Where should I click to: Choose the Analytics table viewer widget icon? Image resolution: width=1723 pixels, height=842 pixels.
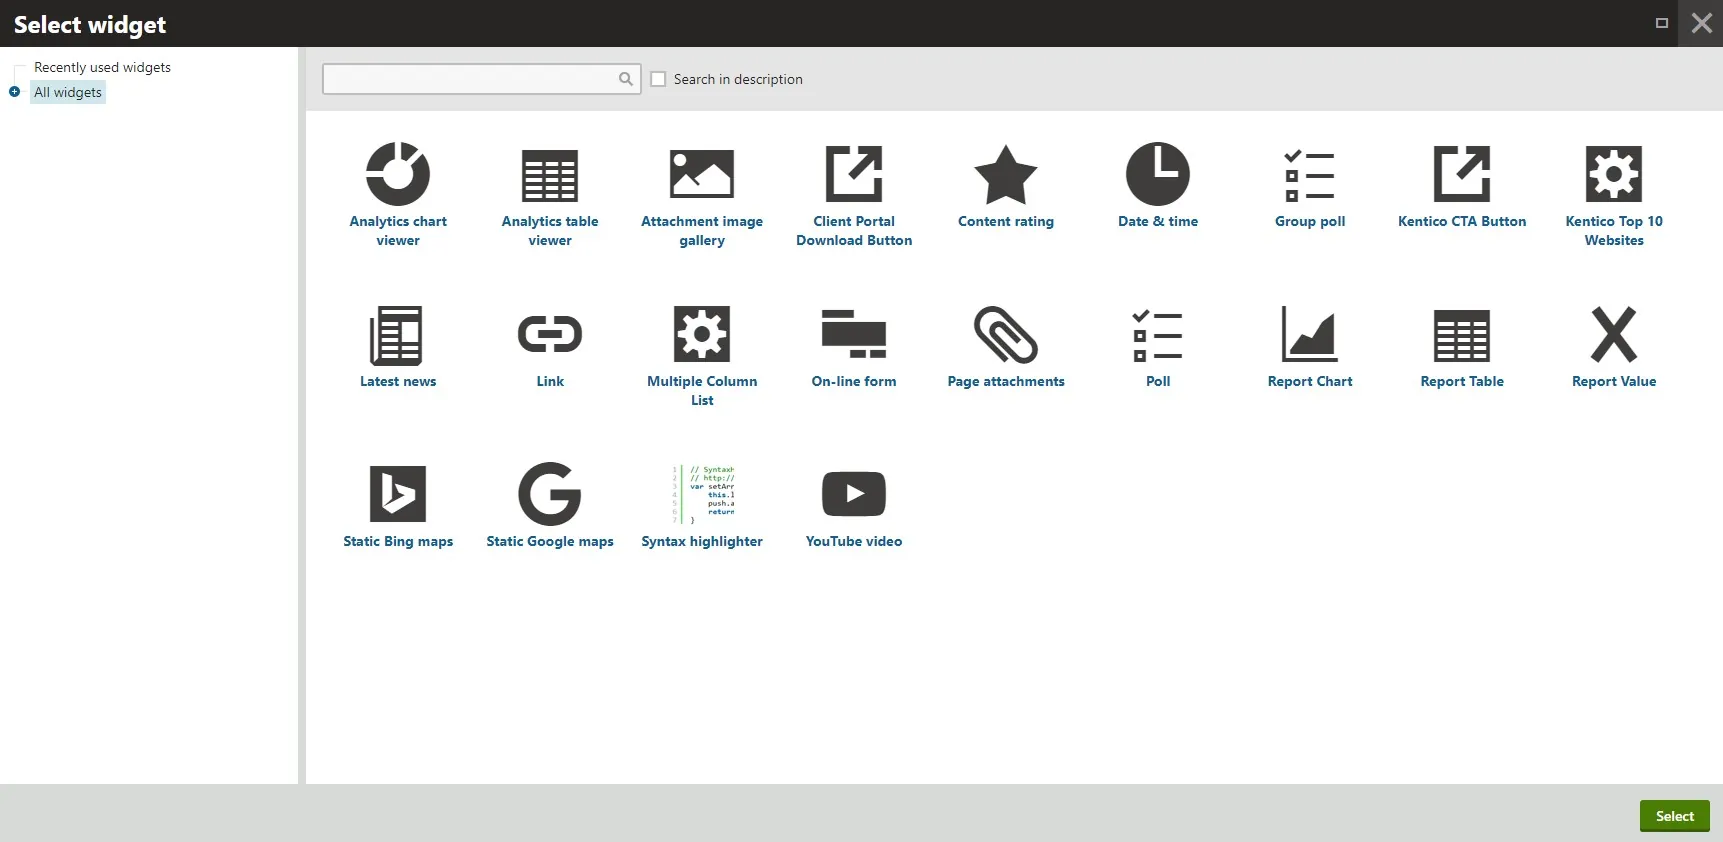[550, 175]
